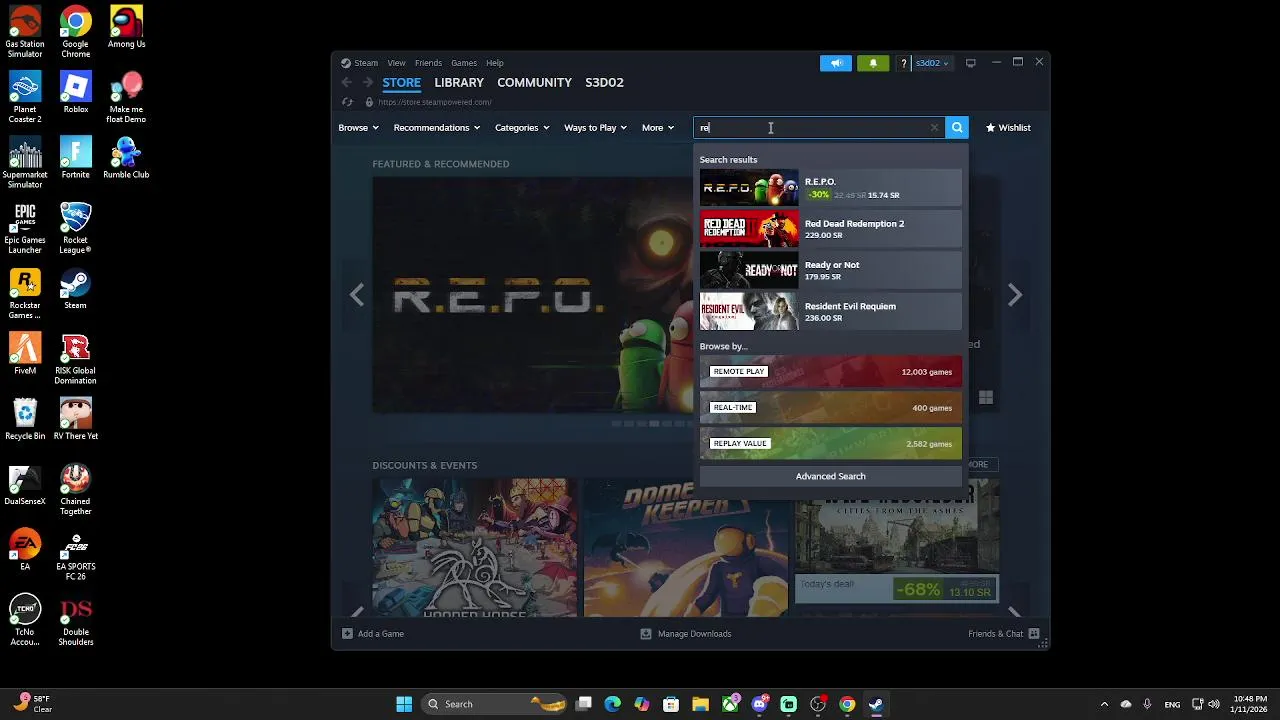Click the store URL address text
1280x720 pixels.
point(435,102)
